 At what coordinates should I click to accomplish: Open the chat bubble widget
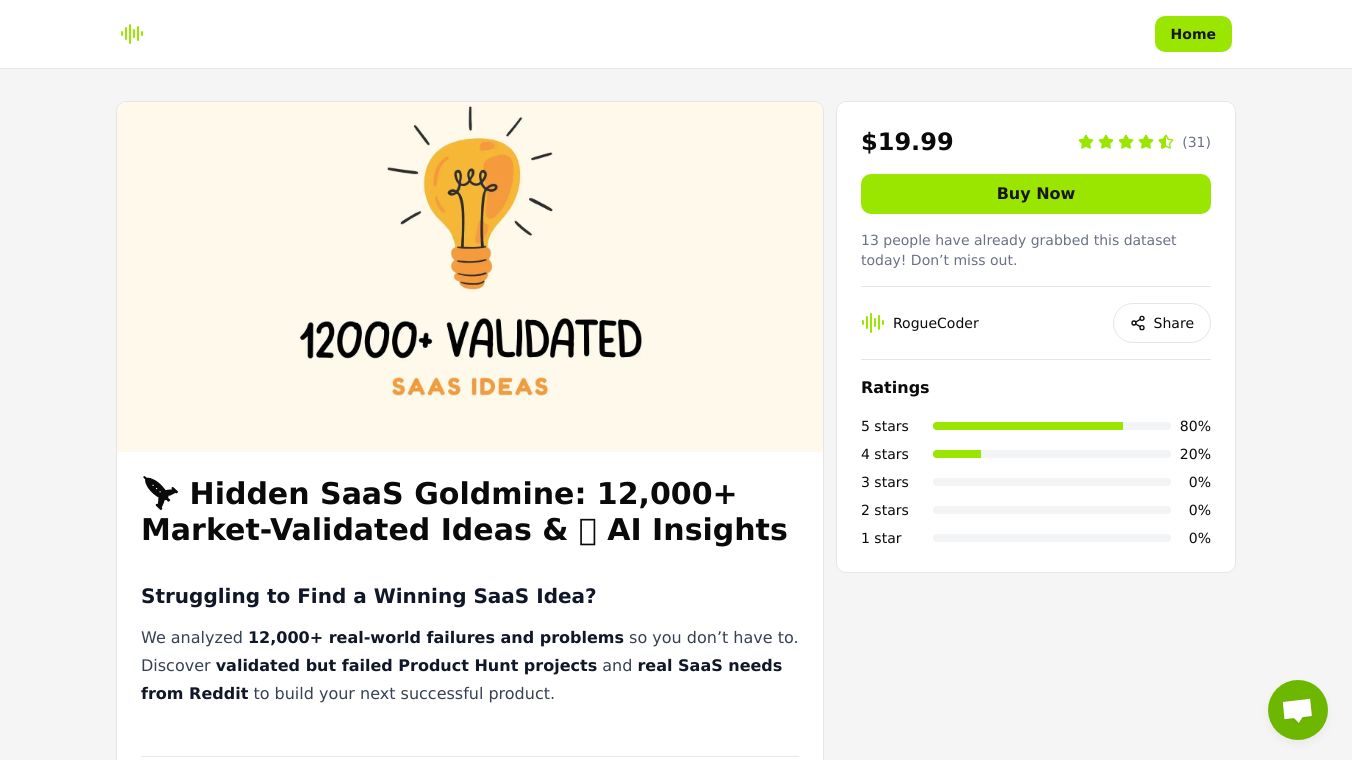pyautogui.click(x=1297, y=710)
